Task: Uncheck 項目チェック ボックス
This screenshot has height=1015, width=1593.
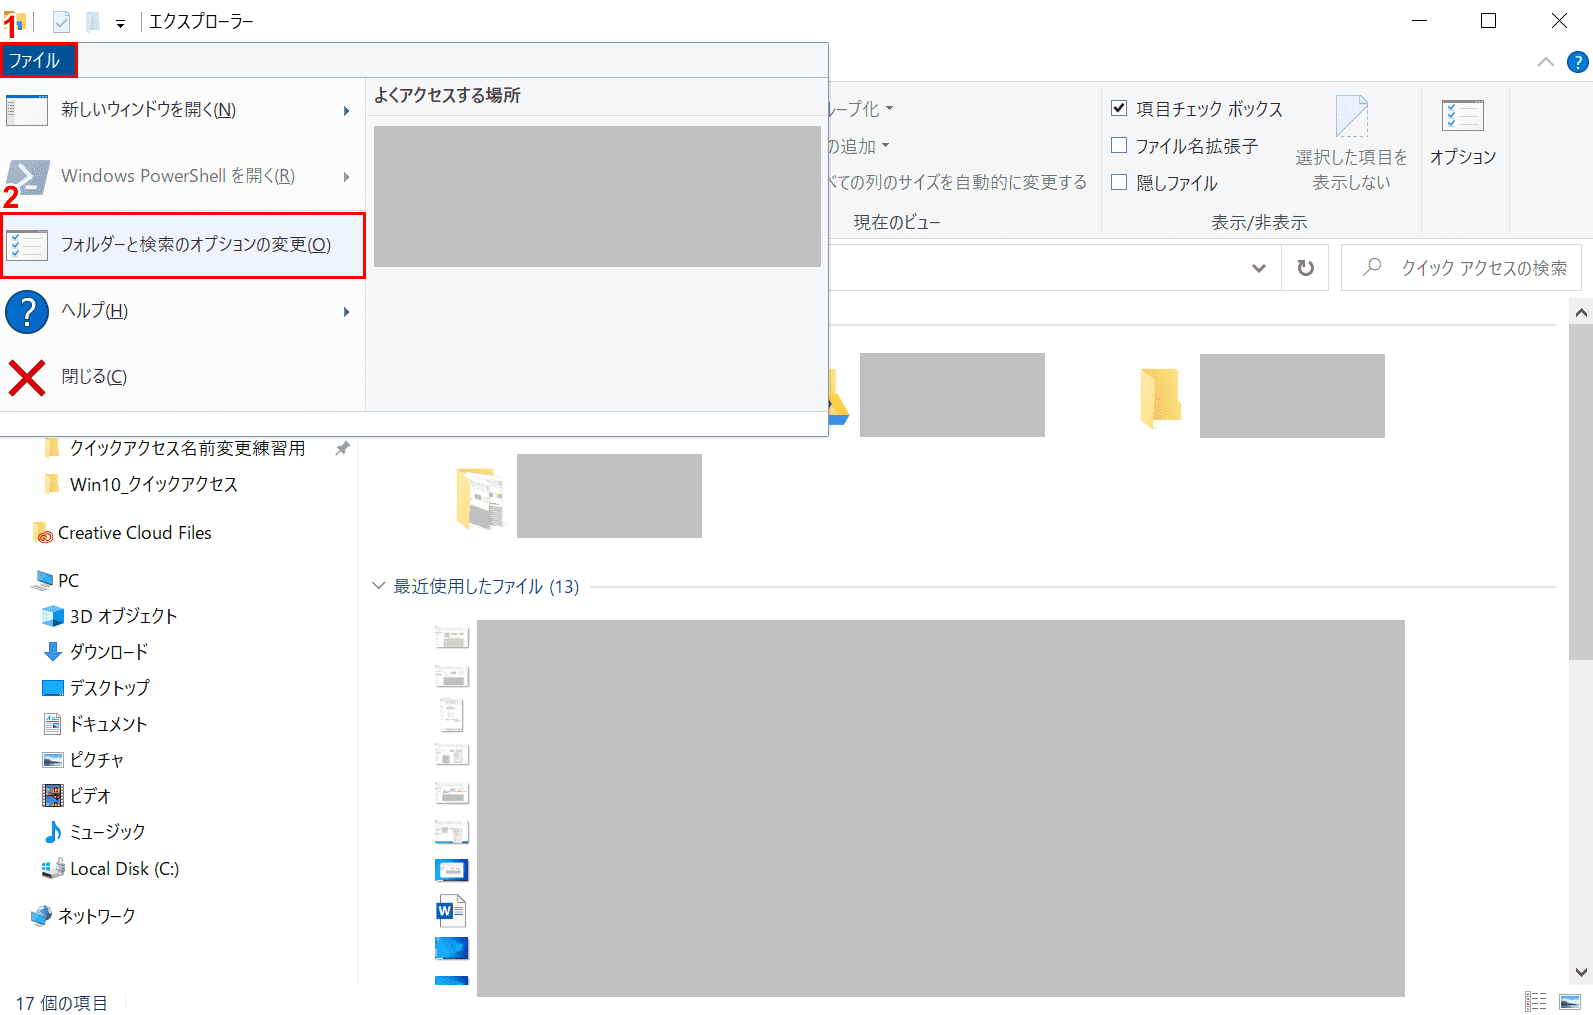Action: (1119, 108)
